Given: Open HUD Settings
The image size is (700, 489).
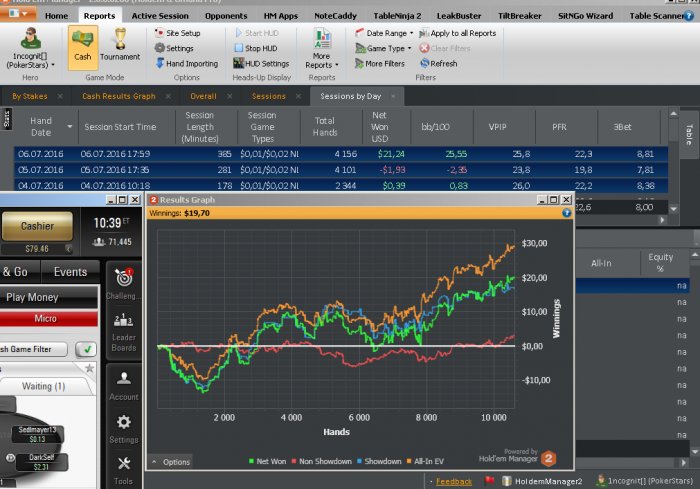Looking at the screenshot, I should coord(262,63).
